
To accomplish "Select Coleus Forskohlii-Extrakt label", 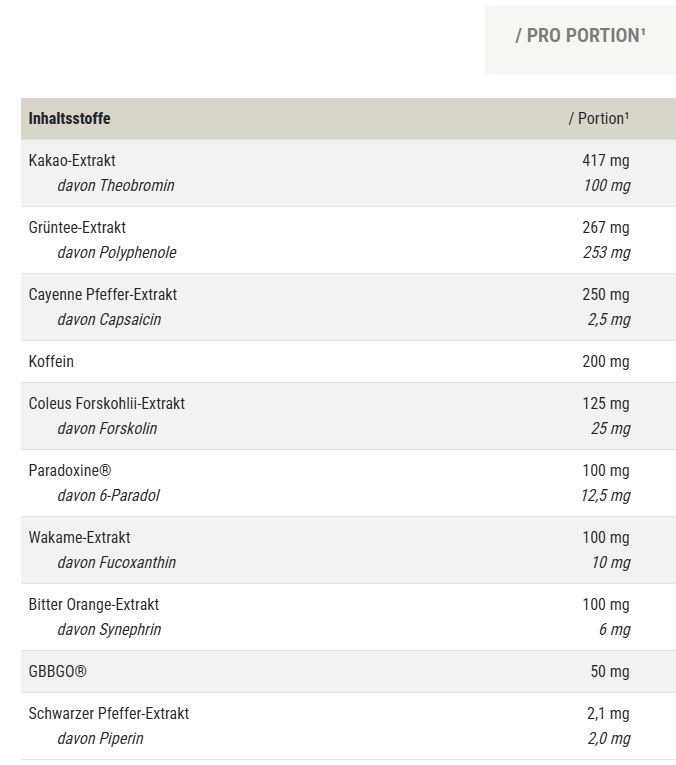I will click(106, 403).
